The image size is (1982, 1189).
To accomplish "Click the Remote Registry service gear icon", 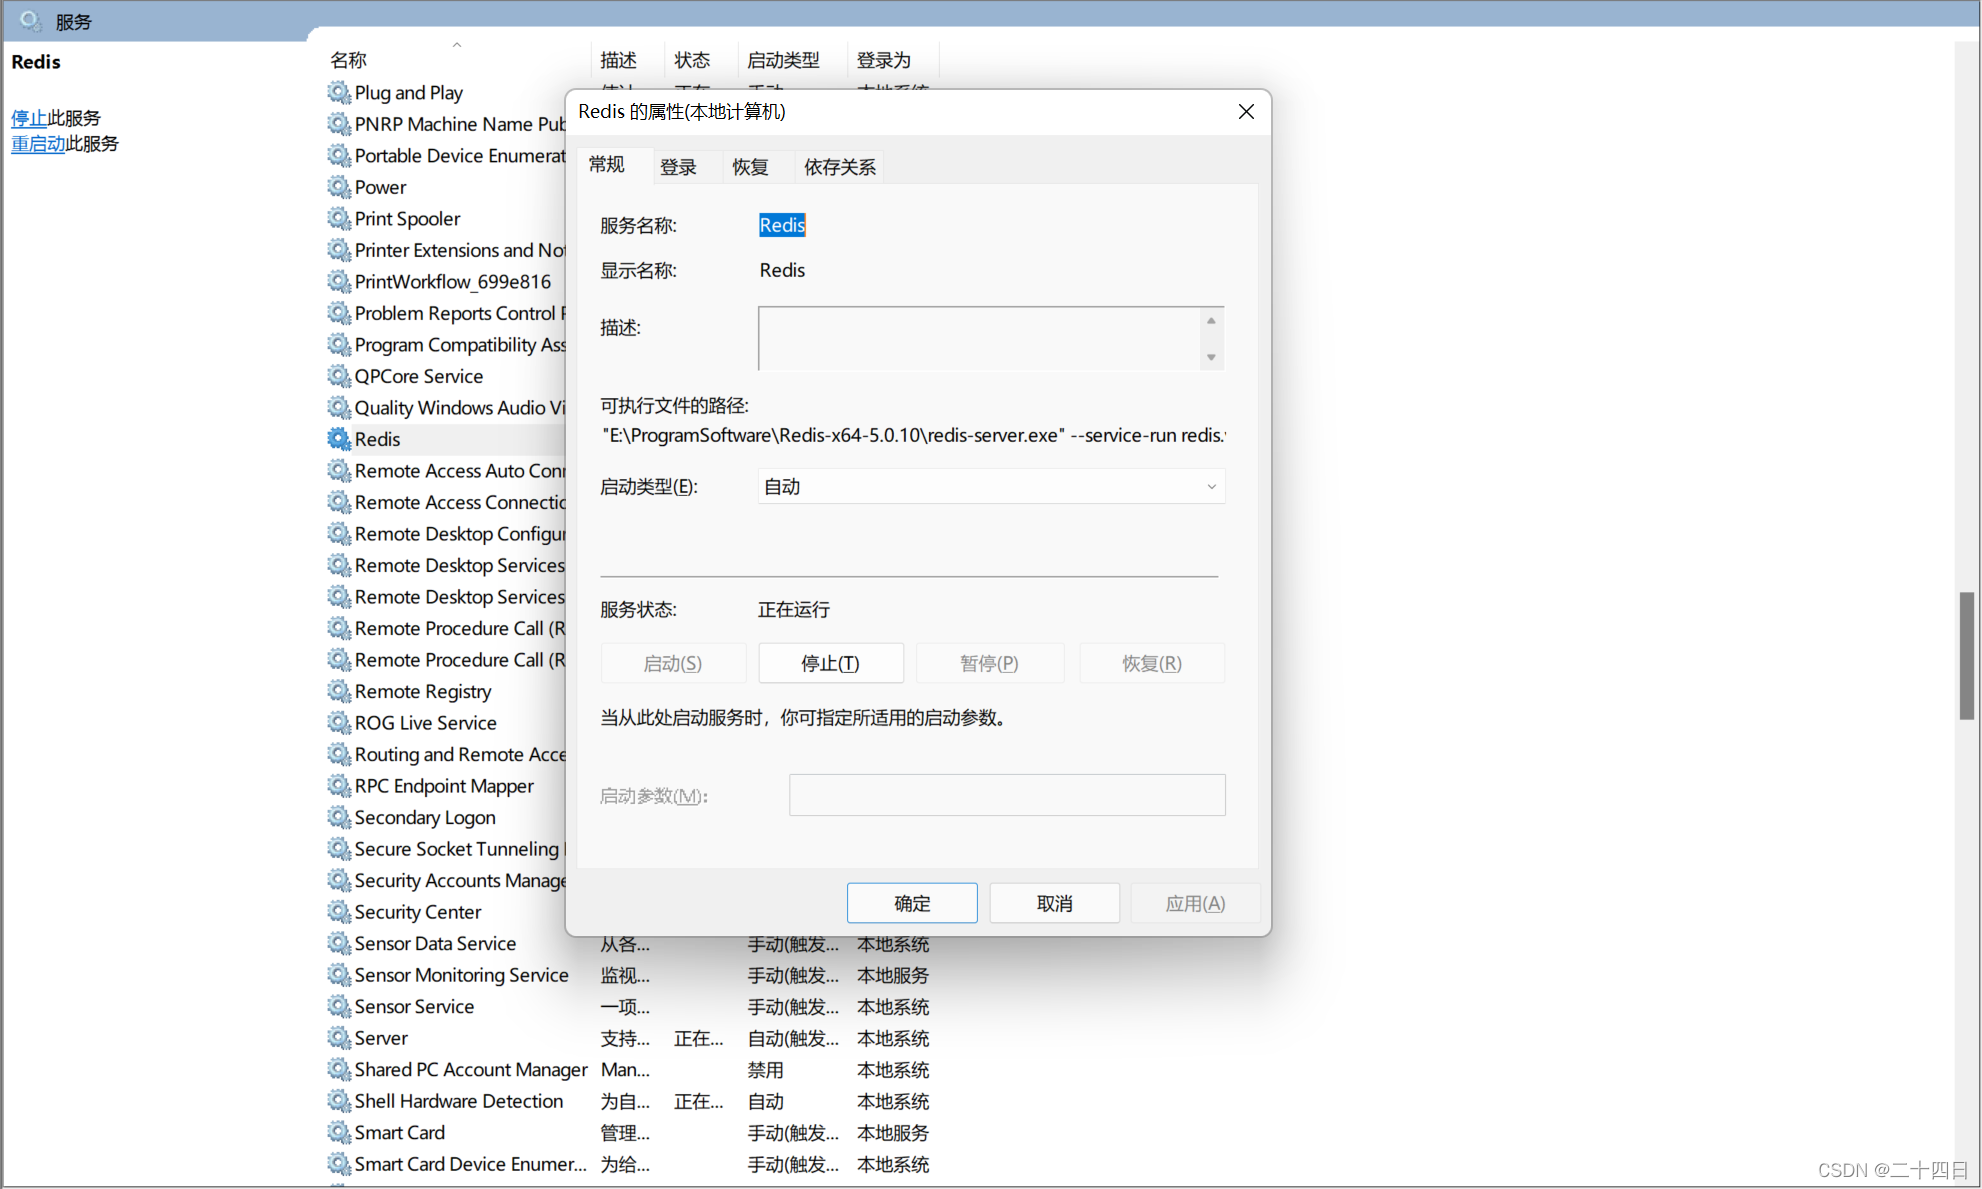I will click(339, 691).
